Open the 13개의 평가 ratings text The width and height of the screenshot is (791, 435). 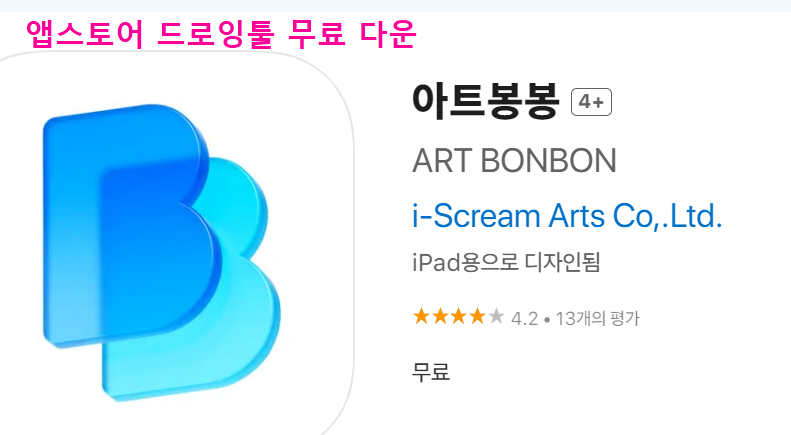point(597,318)
